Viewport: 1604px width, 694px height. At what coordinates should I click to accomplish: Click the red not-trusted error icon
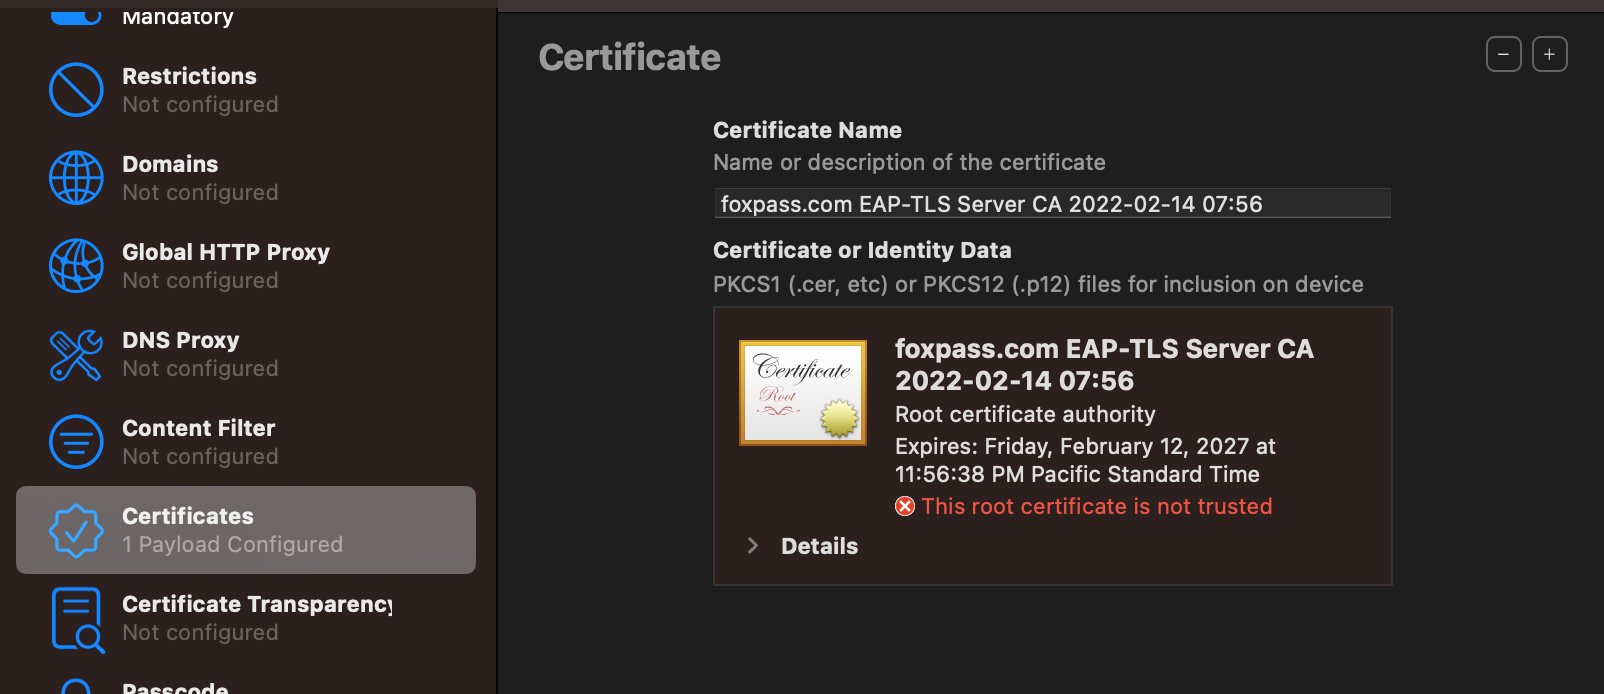905,506
